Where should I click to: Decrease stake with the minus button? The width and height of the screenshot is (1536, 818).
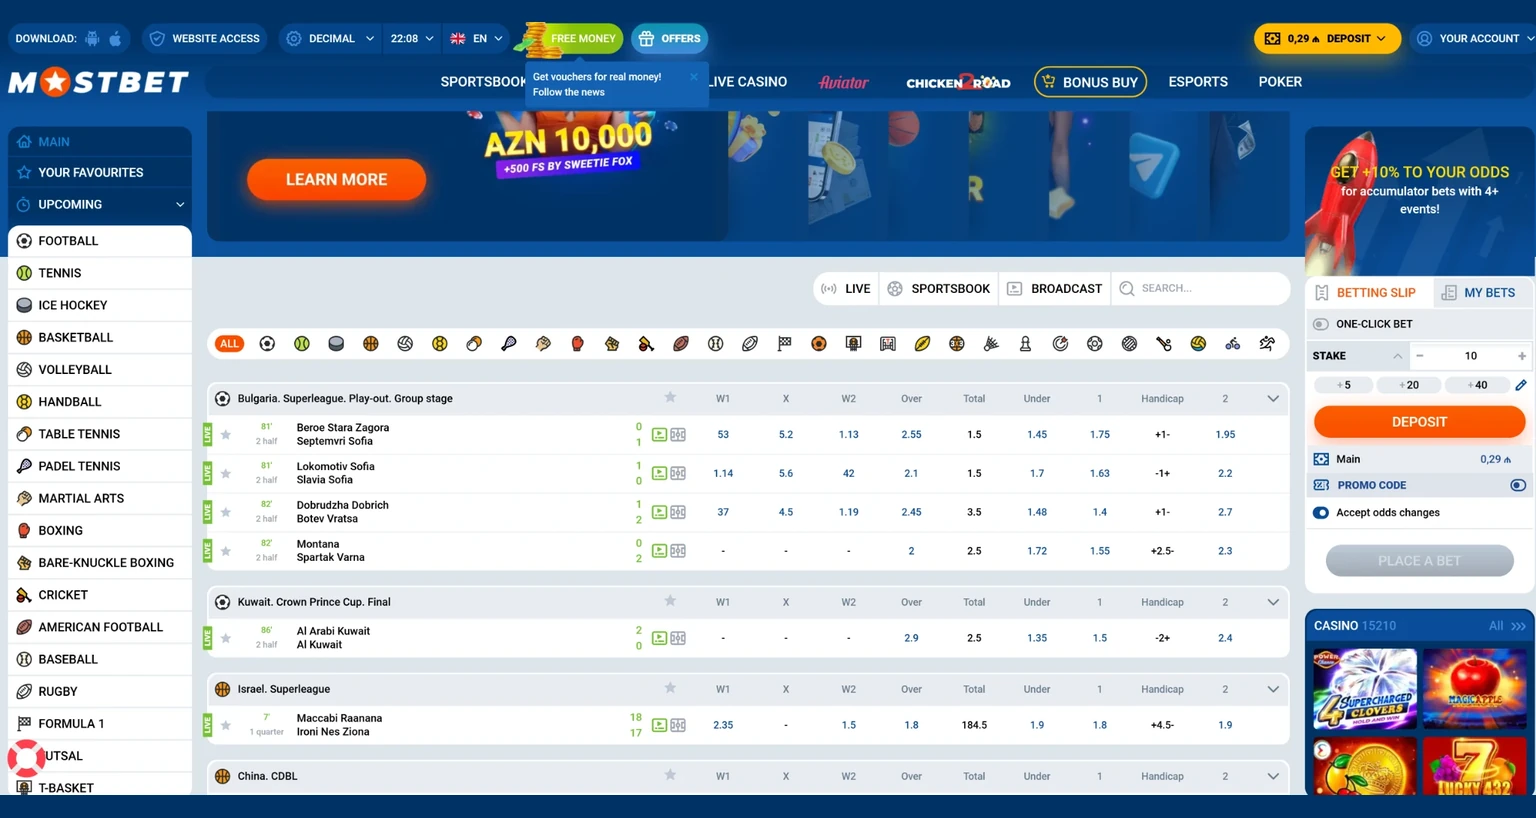click(1419, 356)
